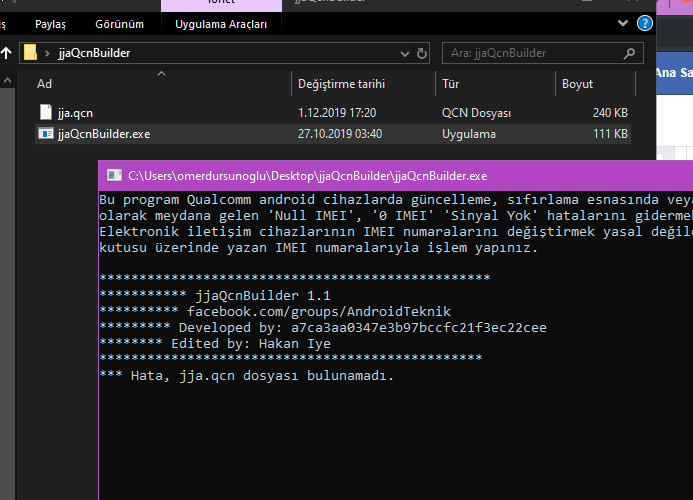This screenshot has height=500, width=693.
Task: Focus the 'Ara: jjaQcnBuilder' search box
Action: (x=543, y=53)
